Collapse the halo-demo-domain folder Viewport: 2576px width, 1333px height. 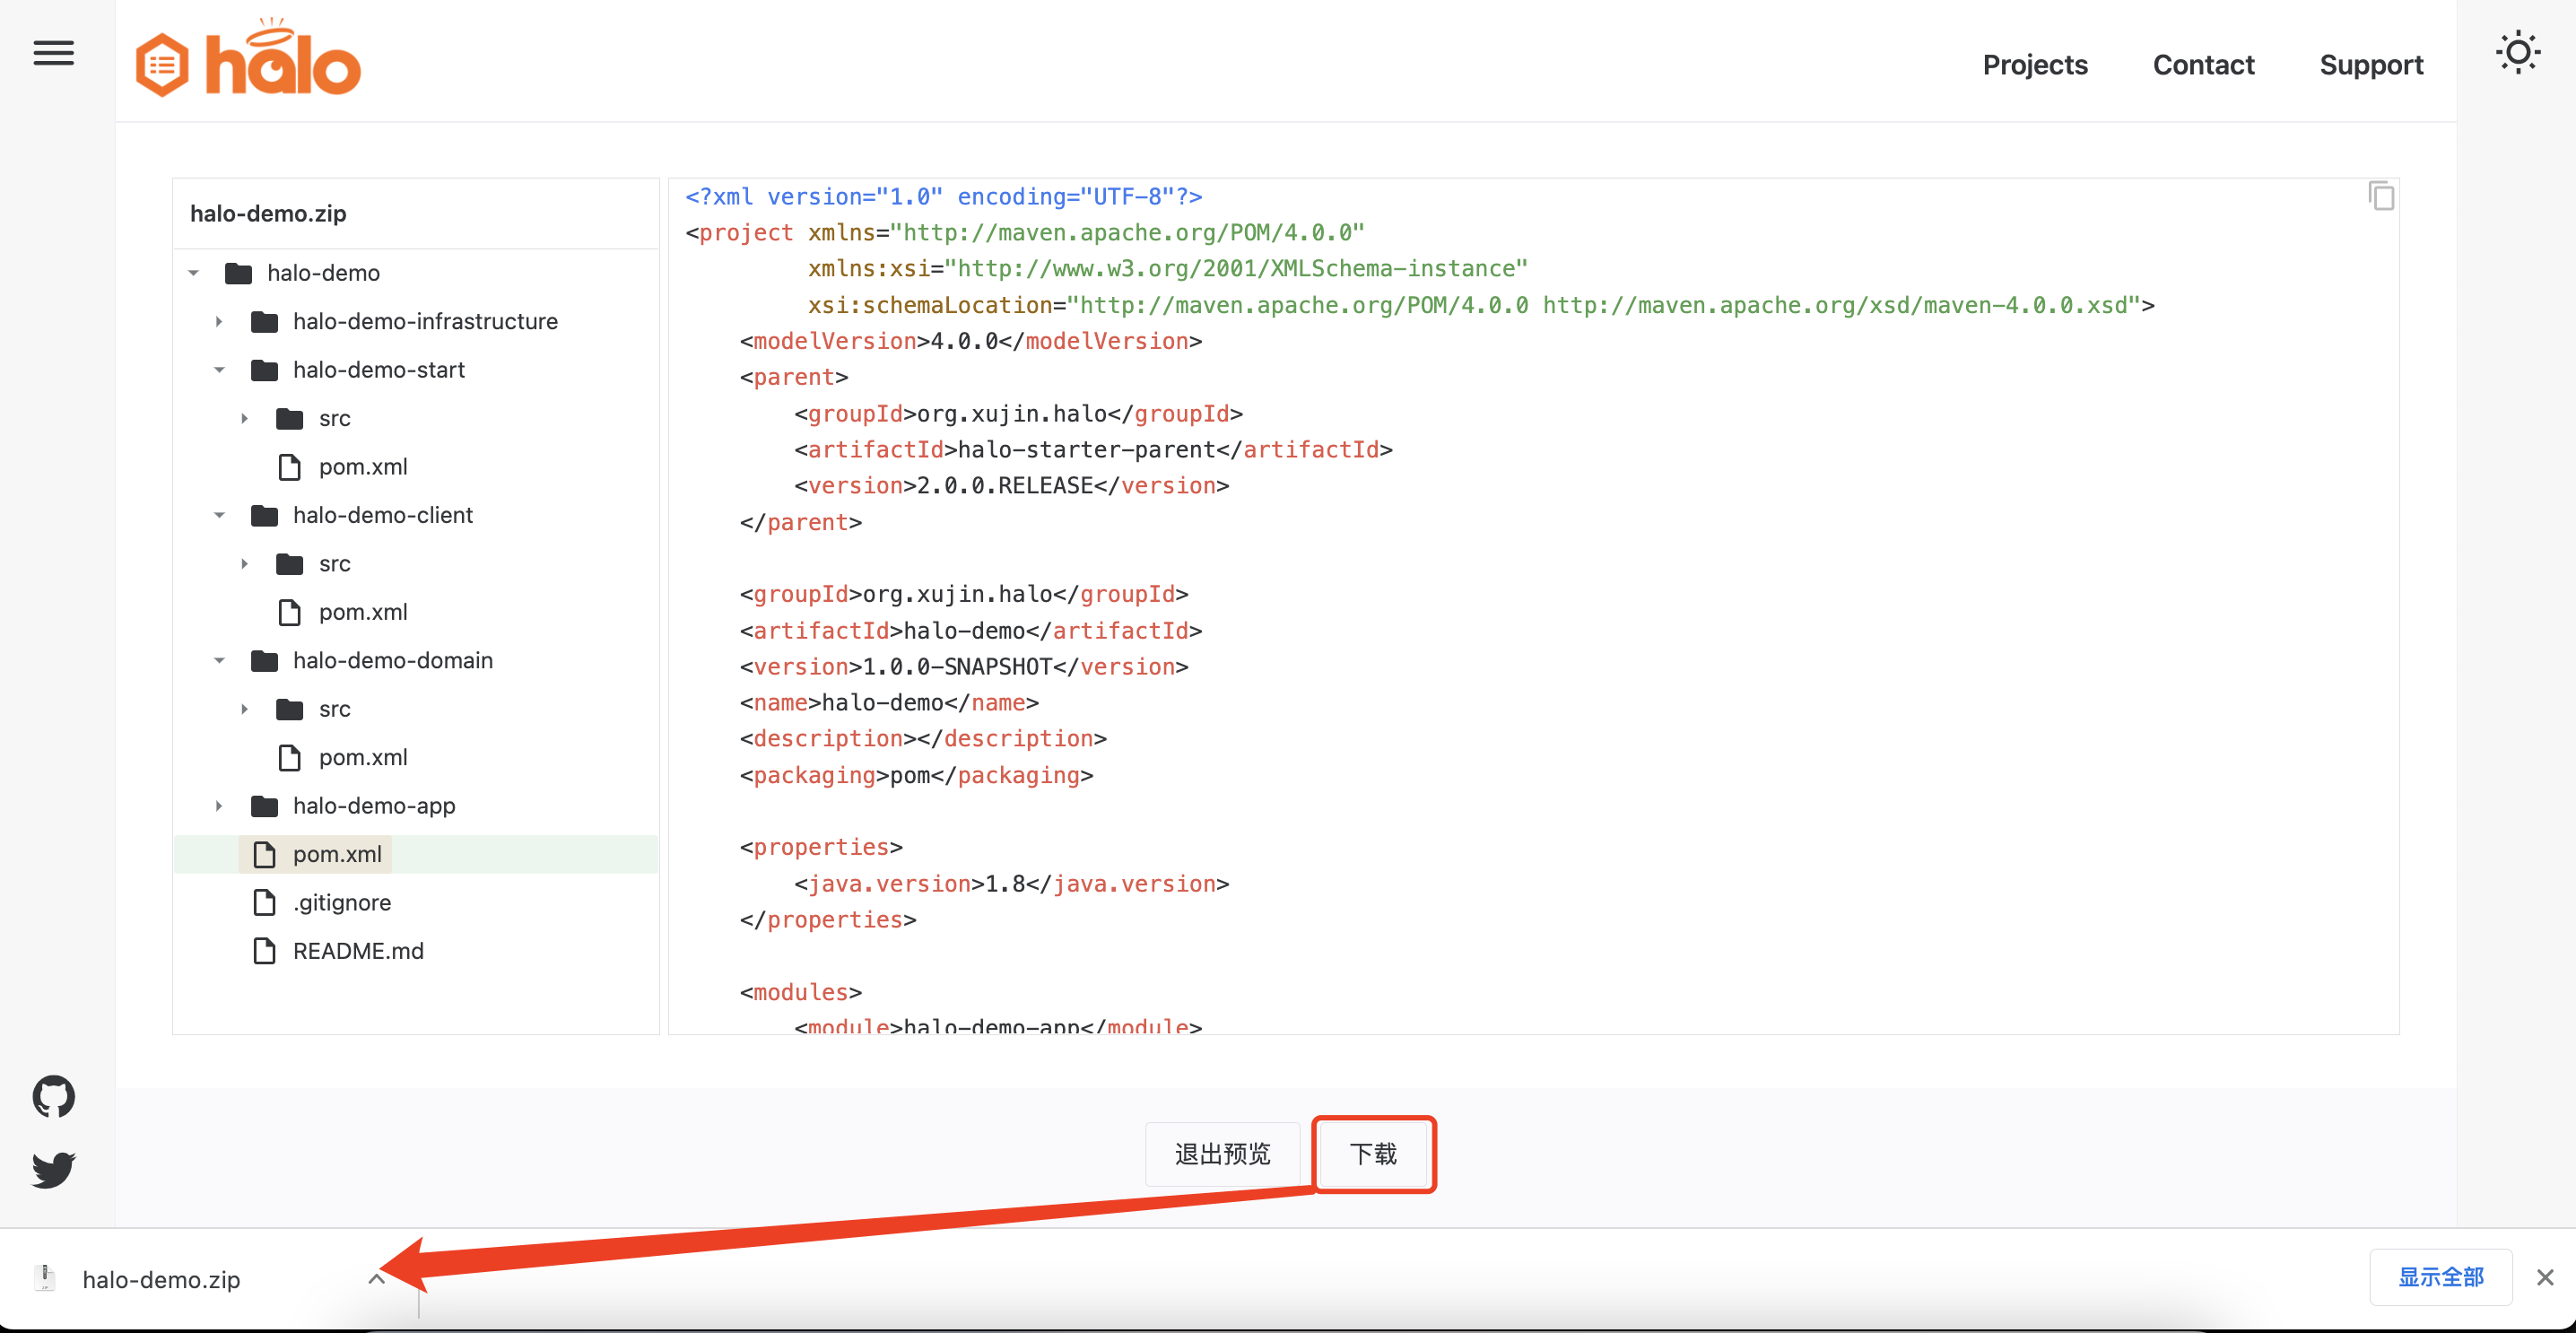219,660
